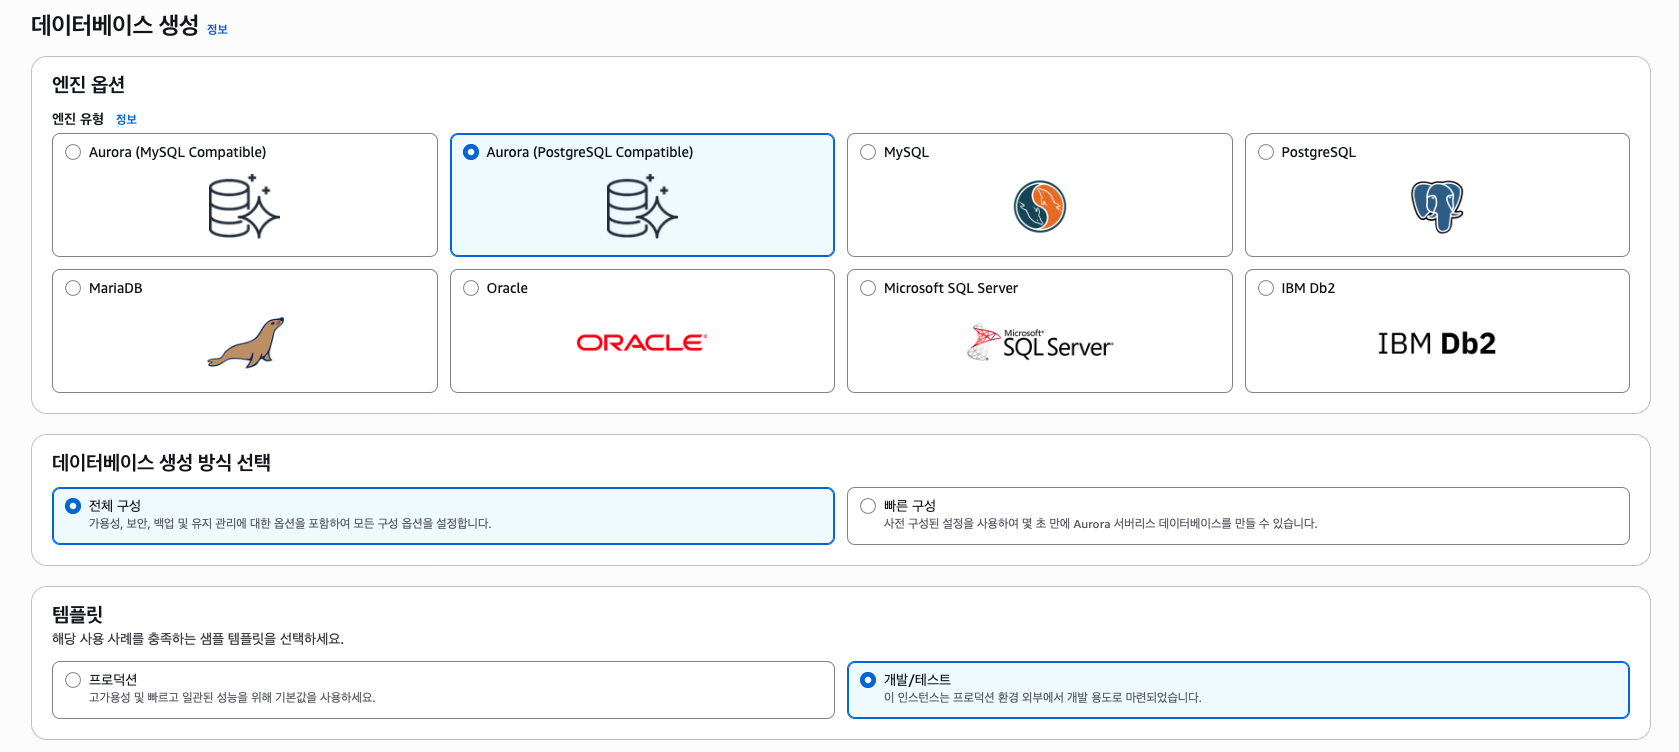
Task: Click the Microsoft SQL Server logo
Action: [x=1040, y=343]
